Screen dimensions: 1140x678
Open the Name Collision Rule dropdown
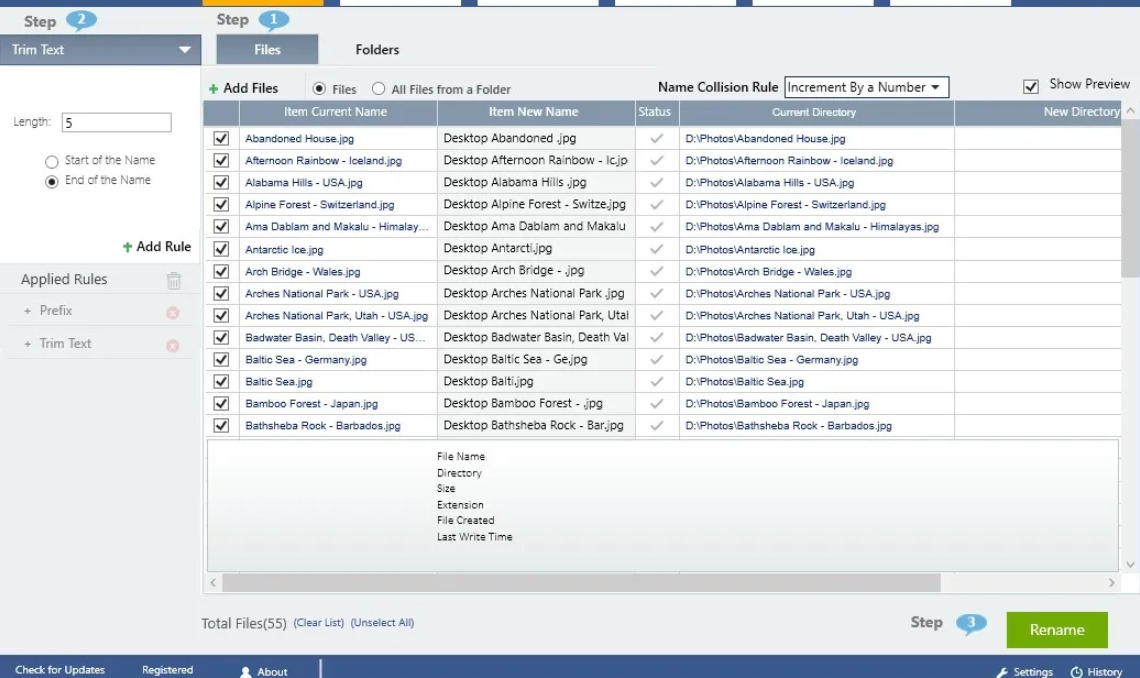click(866, 87)
